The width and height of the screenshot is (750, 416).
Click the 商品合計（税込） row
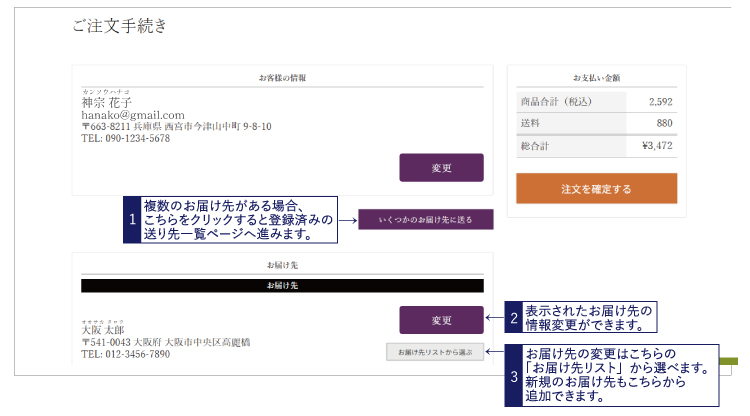click(x=596, y=101)
